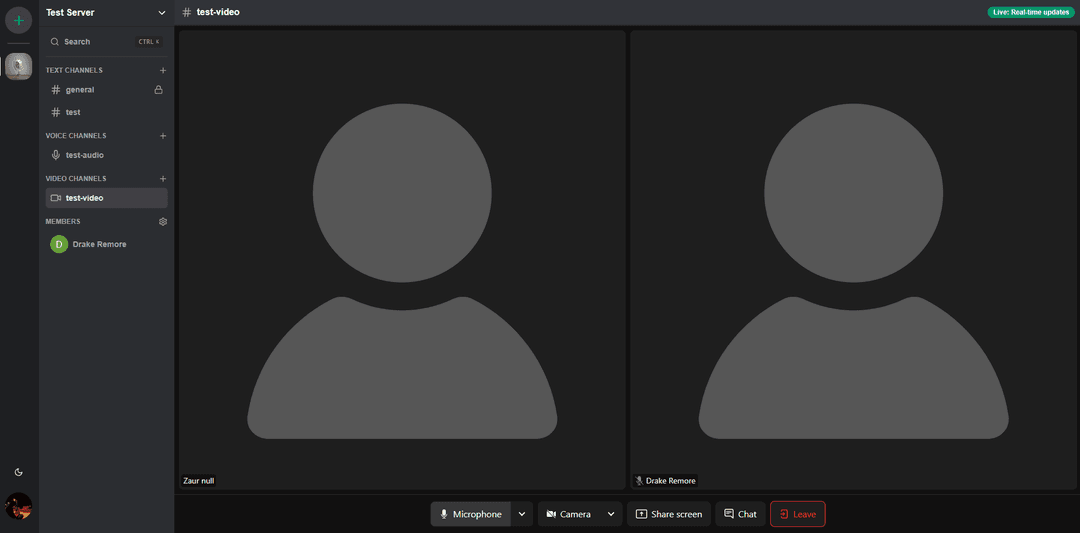Open microphone device options chevron
The image size is (1080, 533).
522,514
